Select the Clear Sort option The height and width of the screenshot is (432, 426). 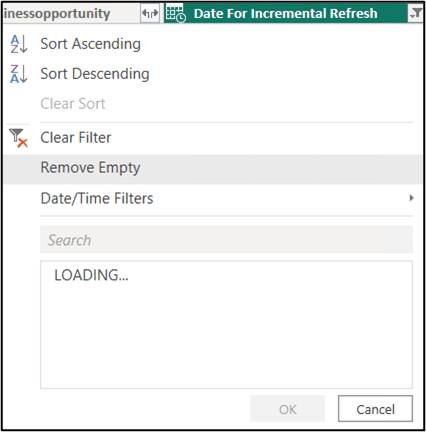click(73, 104)
